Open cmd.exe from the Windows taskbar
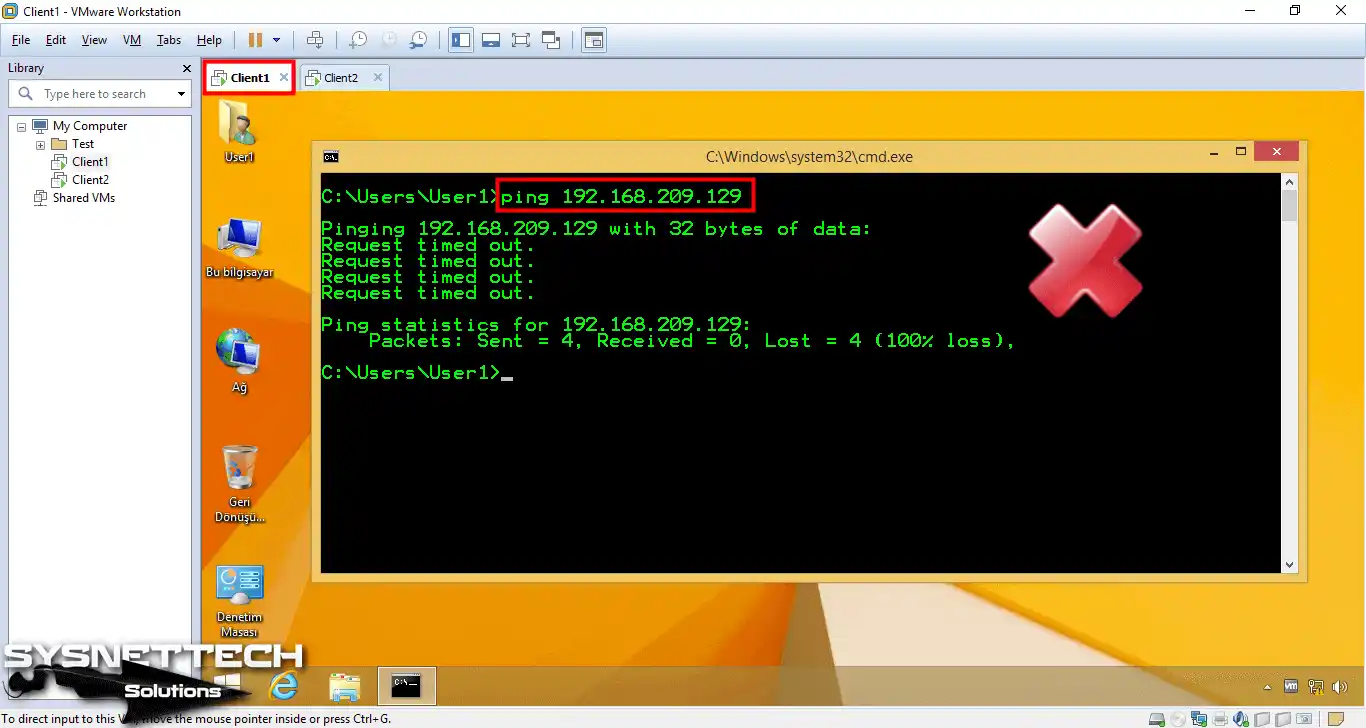The image size is (1366, 728). pyautogui.click(x=406, y=686)
